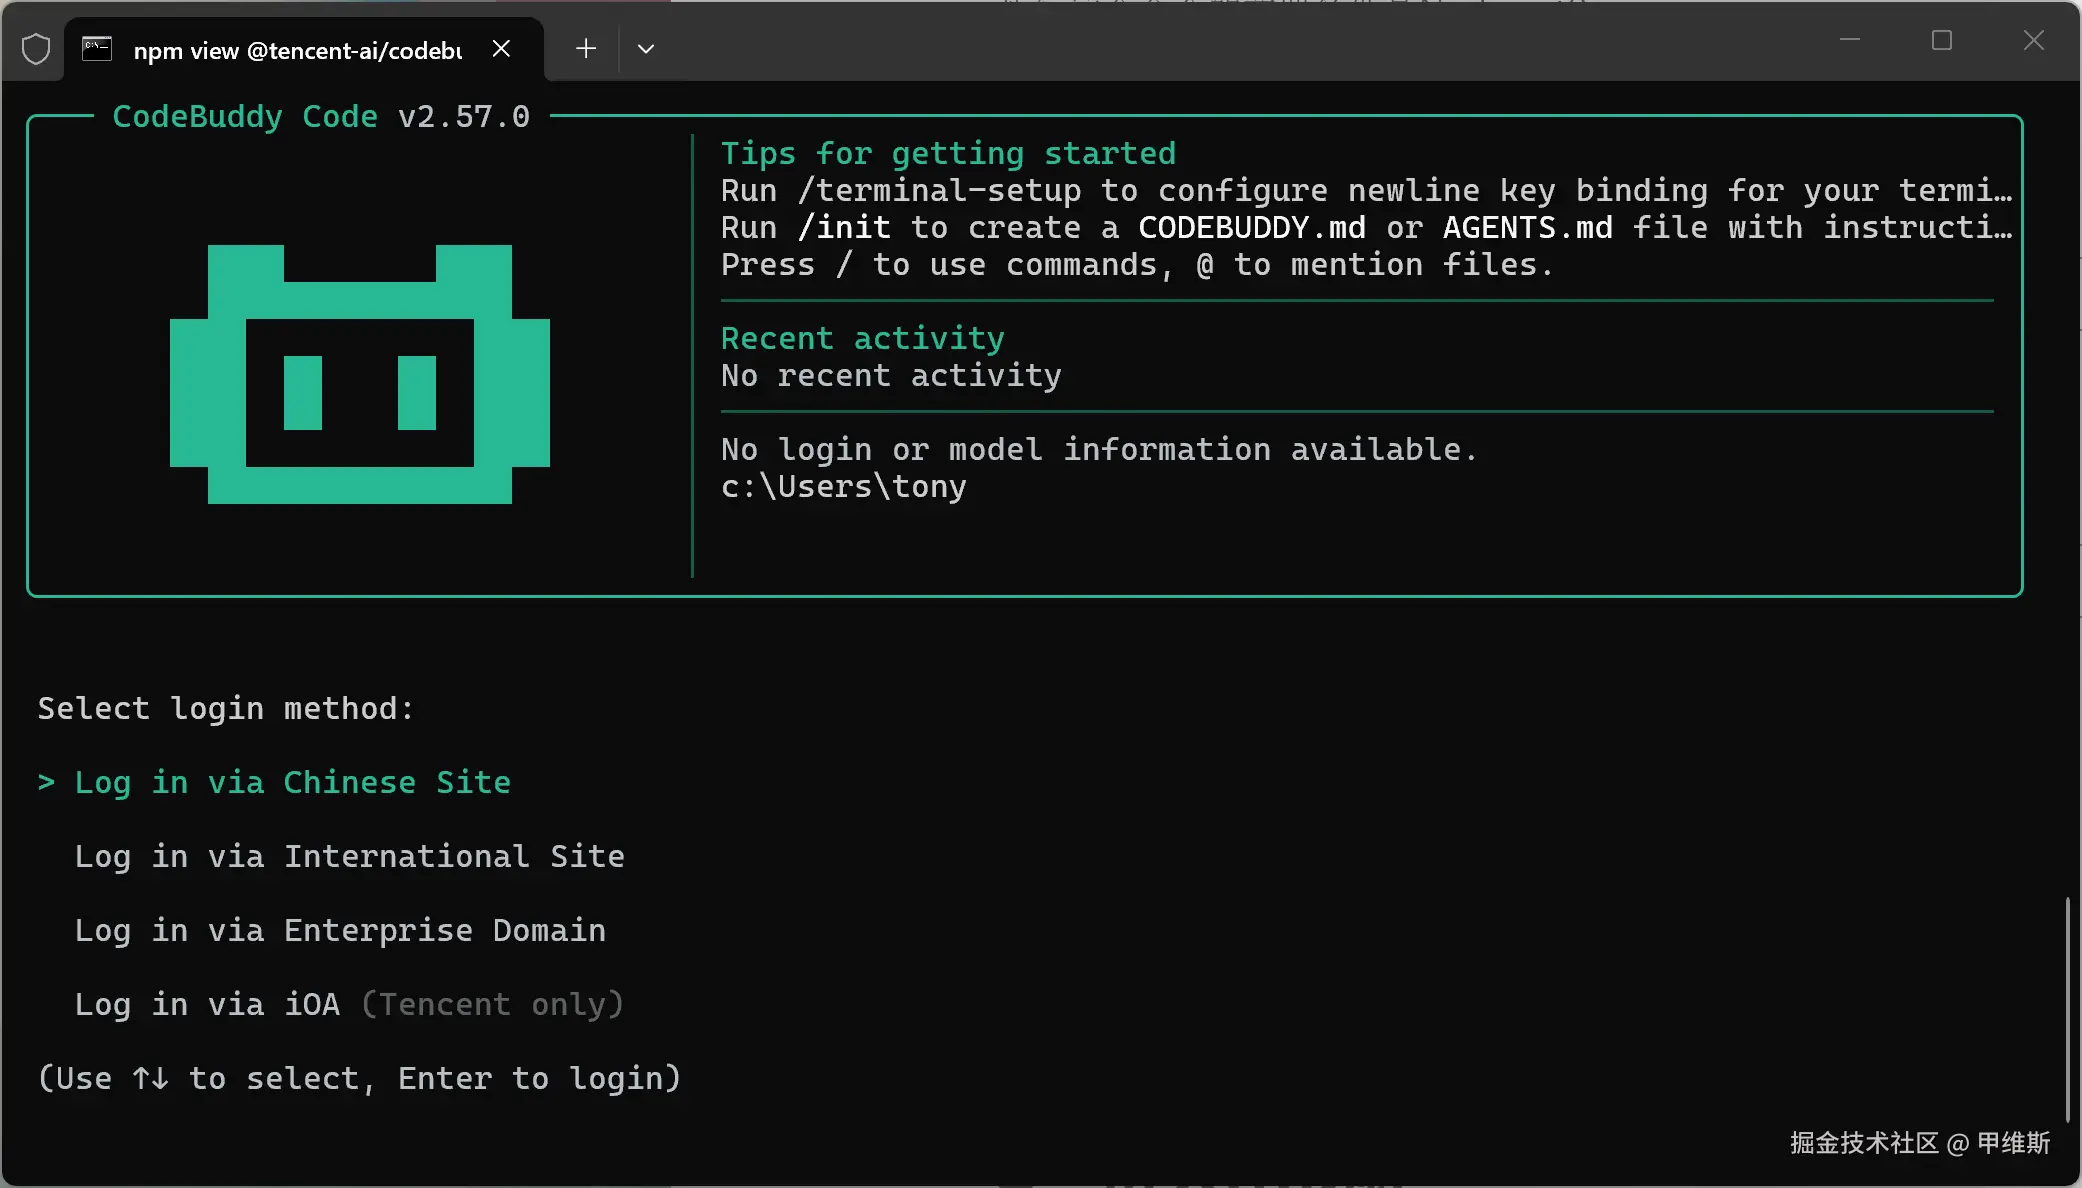
Task: Close the terminal window
Action: coord(2033,41)
